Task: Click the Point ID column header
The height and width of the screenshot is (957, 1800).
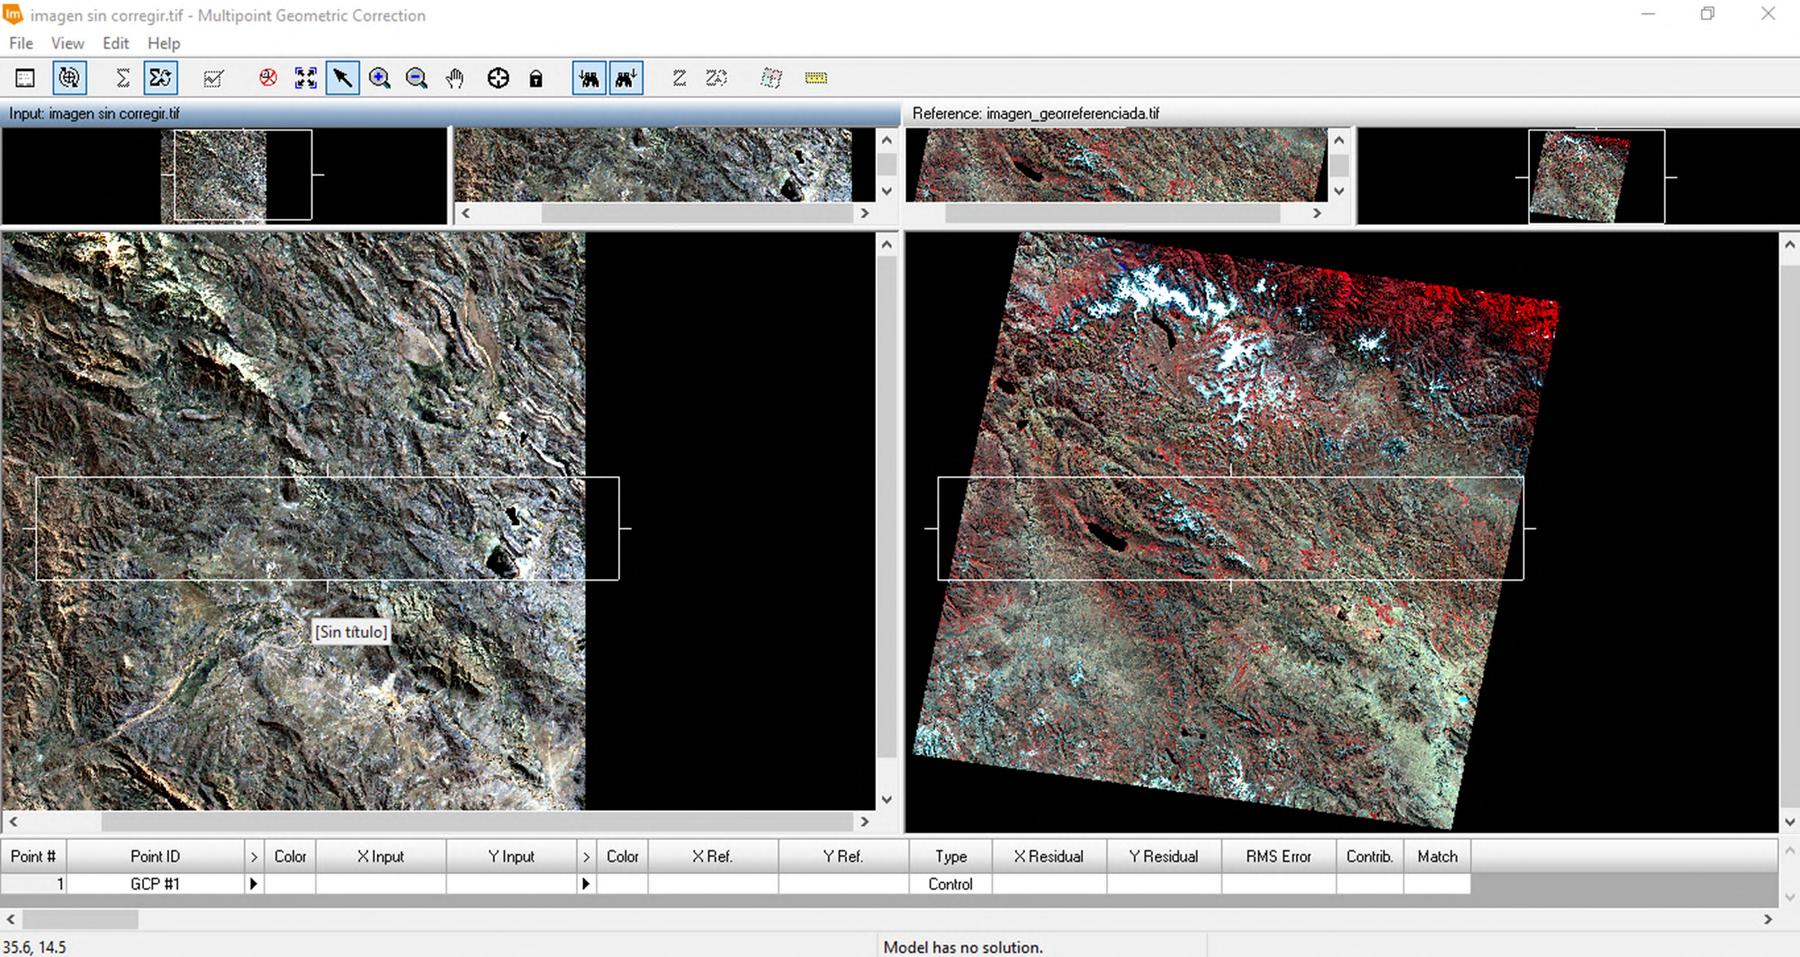Action: pyautogui.click(x=155, y=856)
